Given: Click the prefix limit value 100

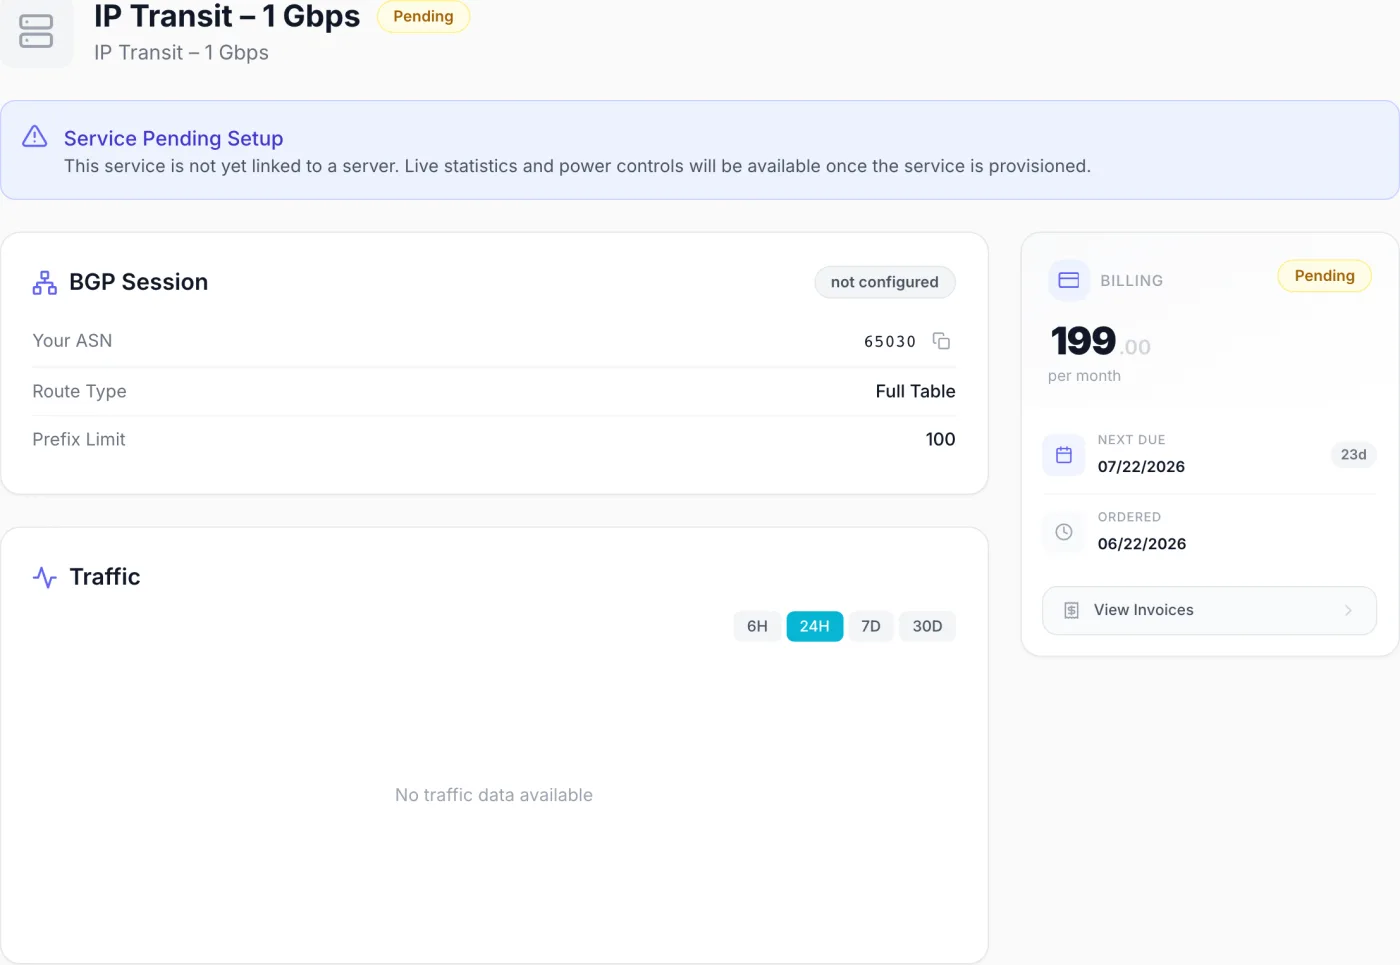Looking at the screenshot, I should pyautogui.click(x=940, y=439).
